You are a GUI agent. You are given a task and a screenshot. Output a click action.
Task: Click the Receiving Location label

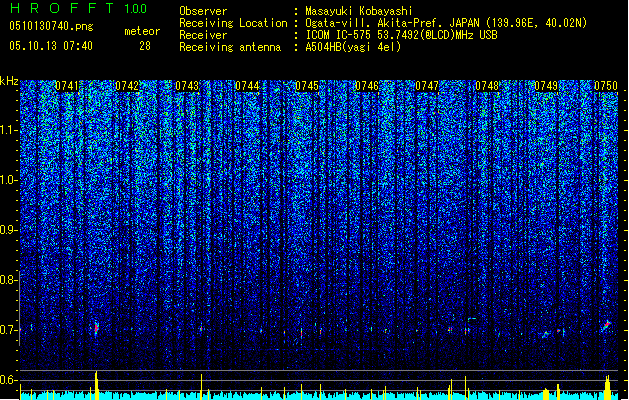233,23
